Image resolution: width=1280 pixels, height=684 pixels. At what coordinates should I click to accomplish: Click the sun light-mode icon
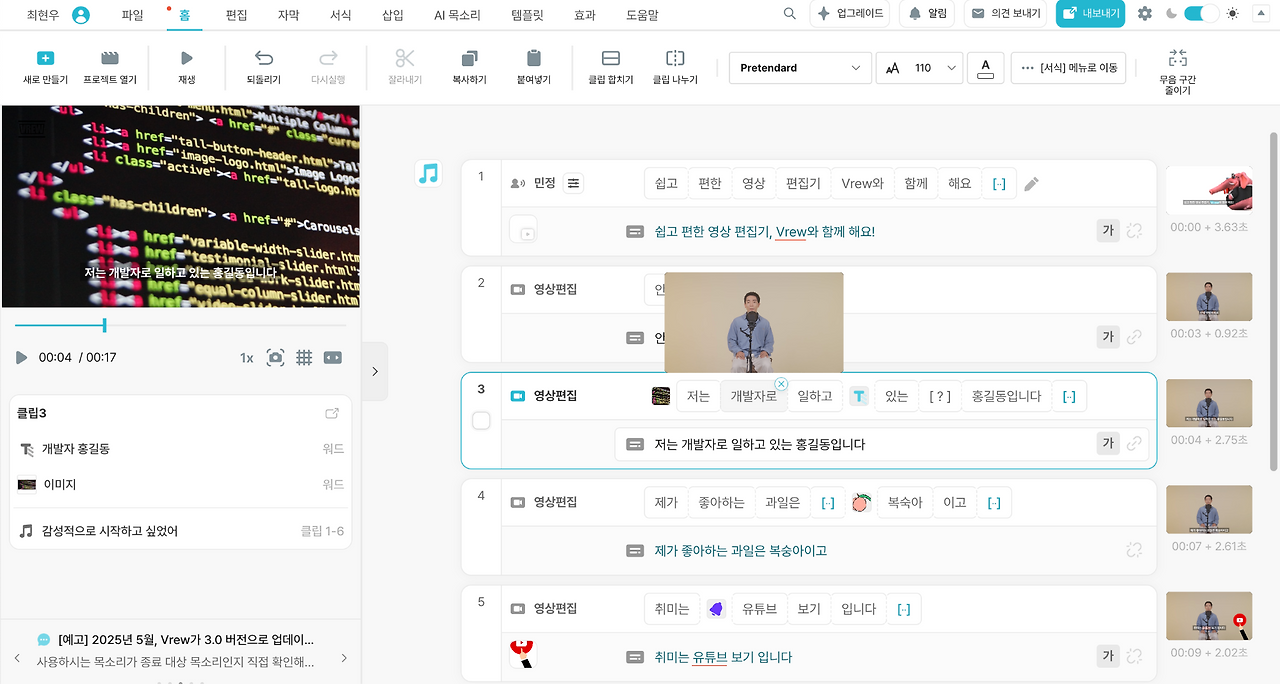[1232, 14]
